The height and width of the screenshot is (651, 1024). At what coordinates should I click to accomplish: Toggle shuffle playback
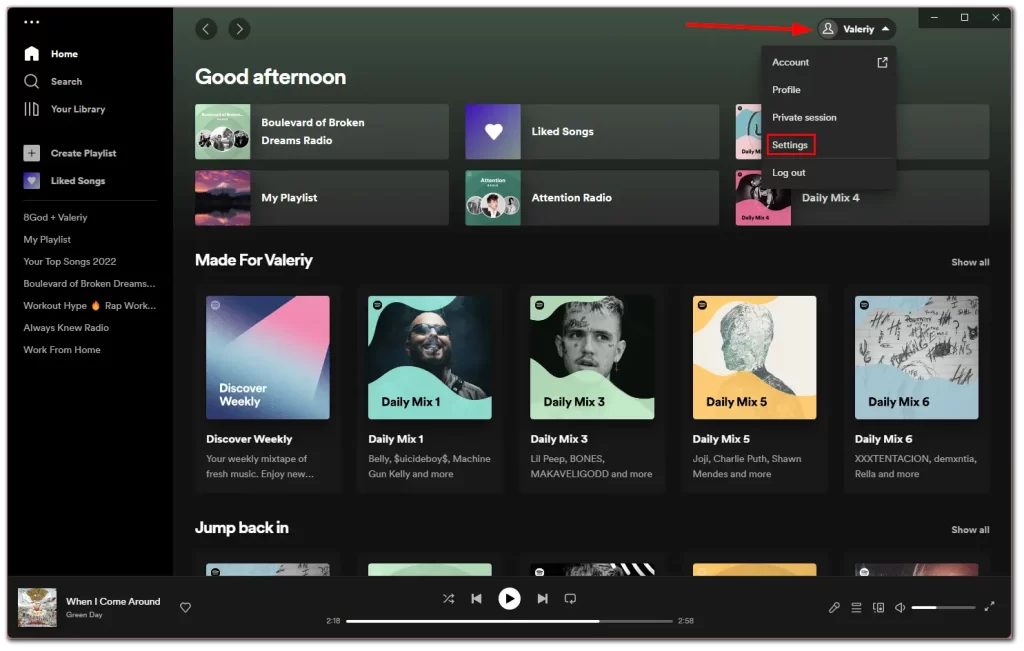(x=448, y=599)
